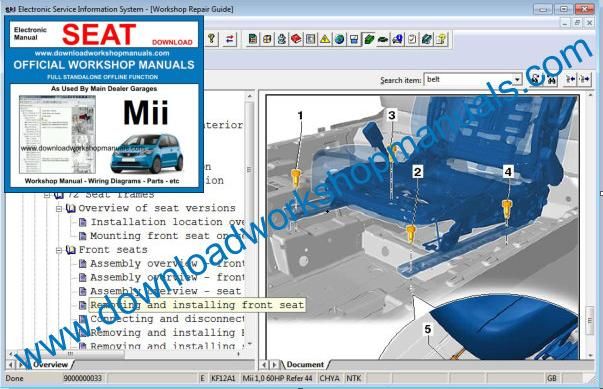
Task: Click the tree panel scroll-up arrow
Action: (x=249, y=96)
